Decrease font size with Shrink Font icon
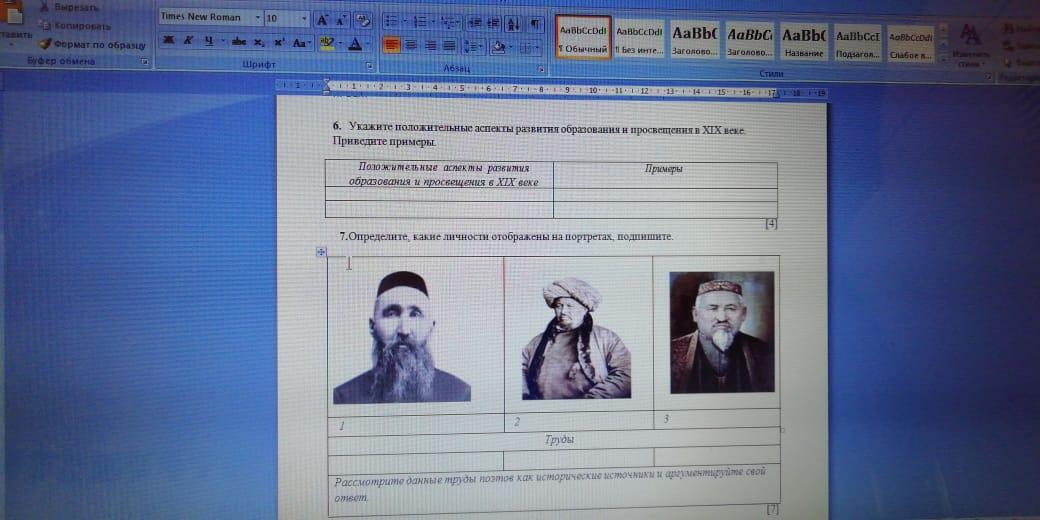Image resolution: width=1040 pixels, height=520 pixels. (342, 19)
